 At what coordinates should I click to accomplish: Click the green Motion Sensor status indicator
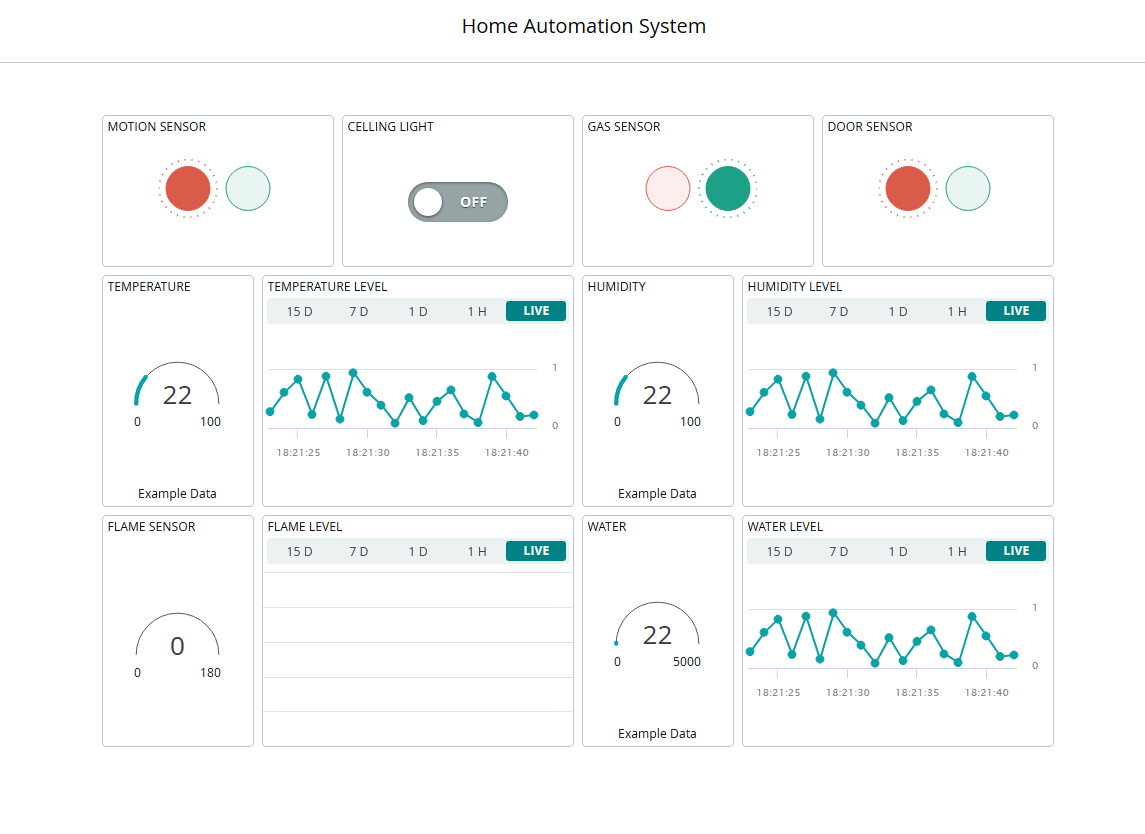(x=248, y=188)
